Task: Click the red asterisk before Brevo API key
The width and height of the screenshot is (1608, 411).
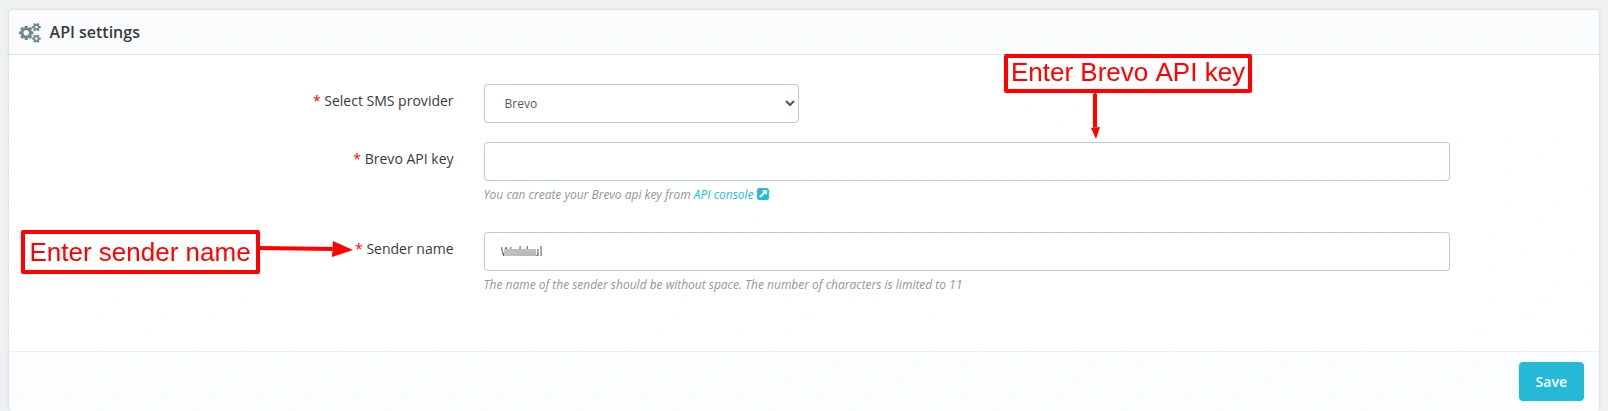Action: (357, 159)
